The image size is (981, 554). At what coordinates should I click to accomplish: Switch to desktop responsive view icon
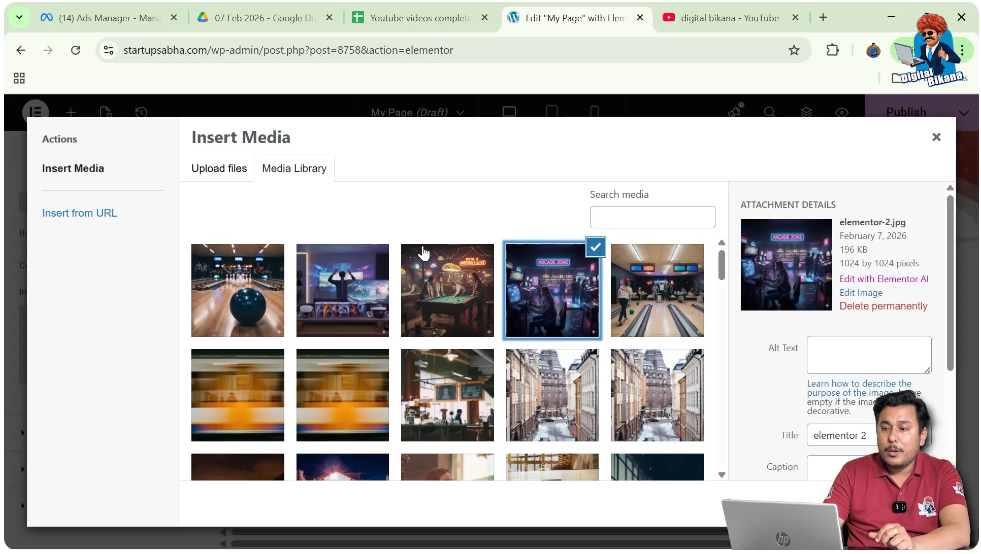[x=509, y=111]
